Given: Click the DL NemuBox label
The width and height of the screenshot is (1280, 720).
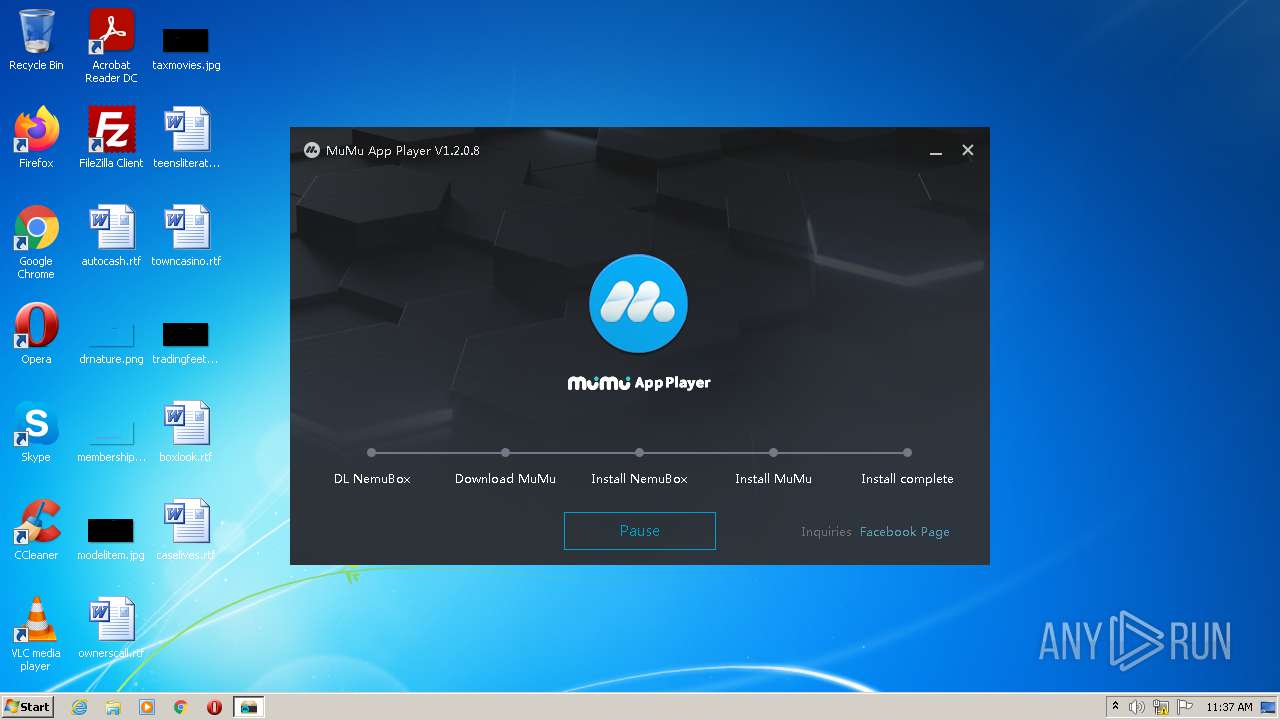Looking at the screenshot, I should pyautogui.click(x=372, y=479).
